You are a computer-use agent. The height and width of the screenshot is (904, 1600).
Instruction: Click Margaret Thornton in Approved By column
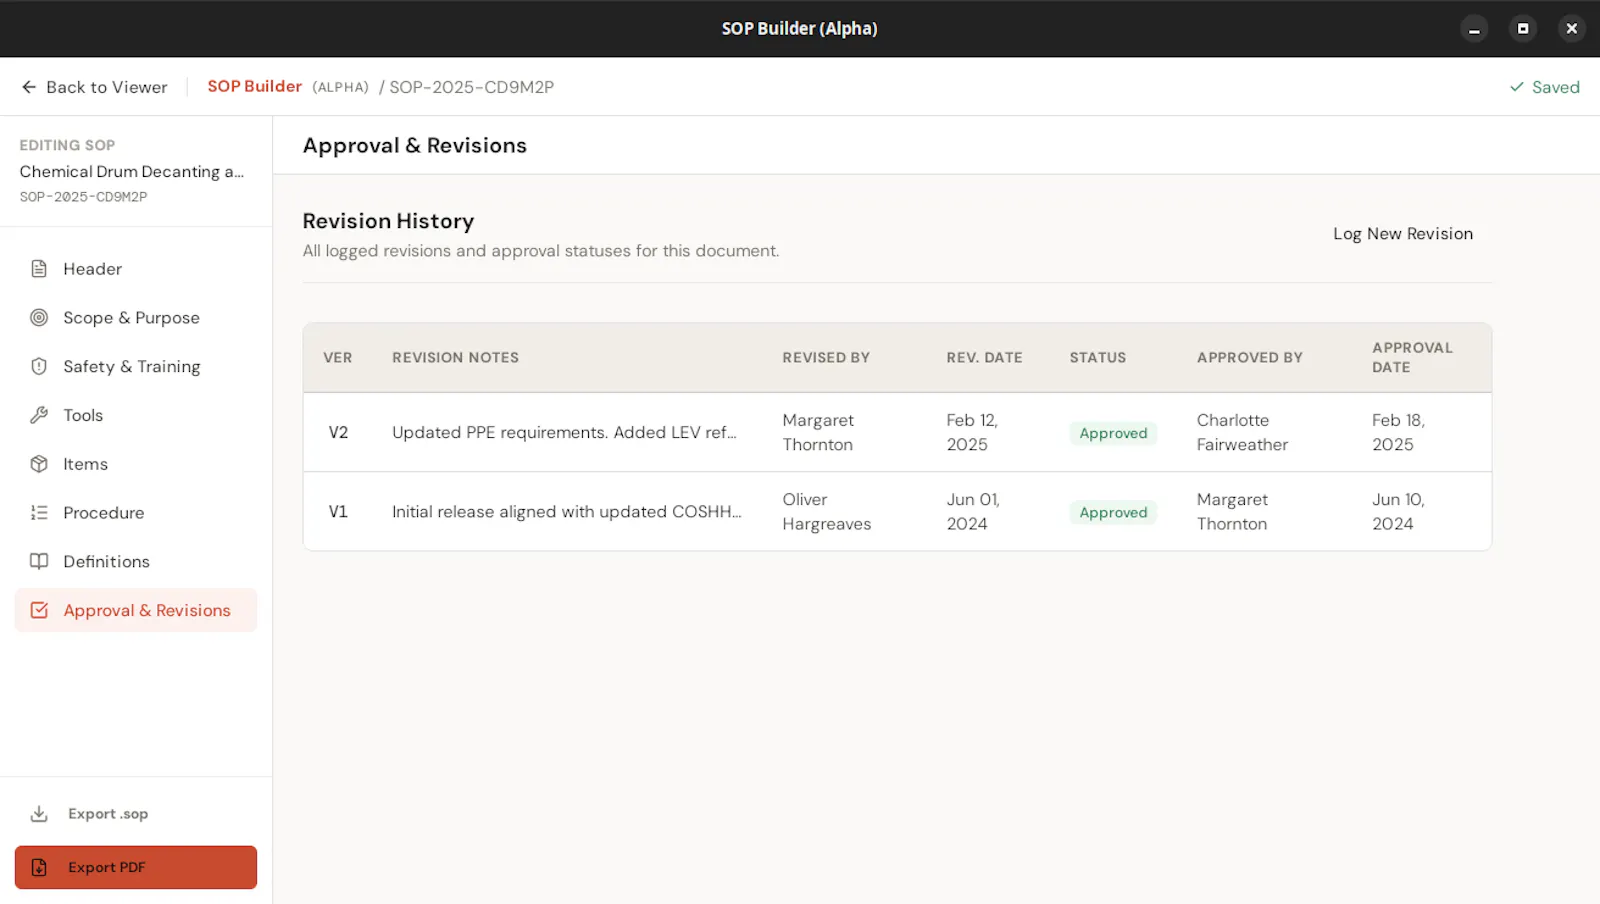pyautogui.click(x=1232, y=511)
